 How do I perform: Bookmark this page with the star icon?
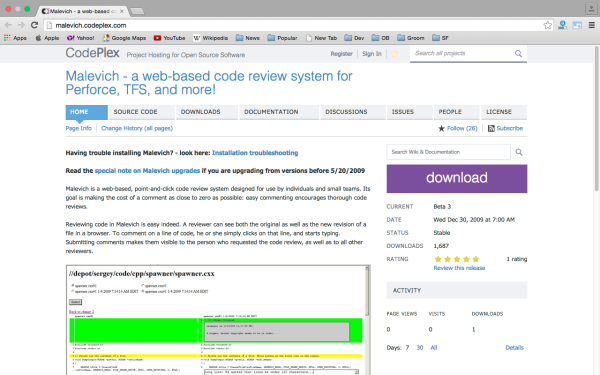coord(548,25)
